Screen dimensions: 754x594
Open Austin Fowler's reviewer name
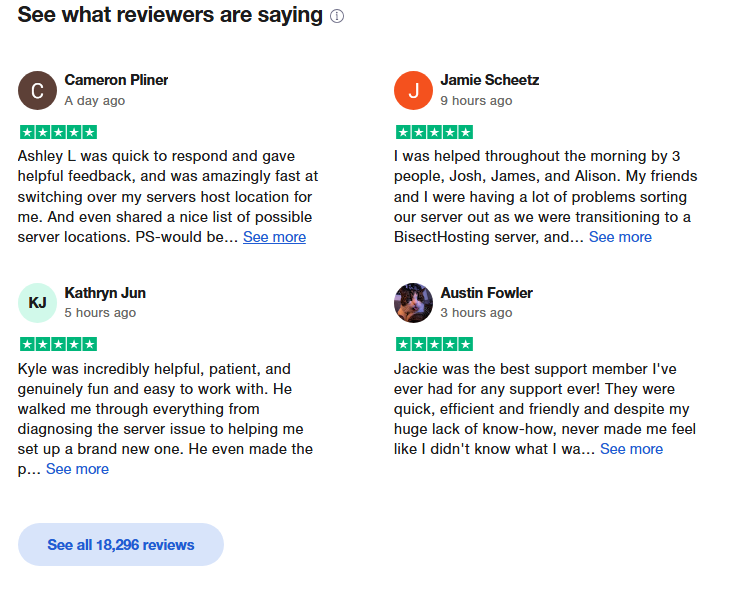click(x=486, y=293)
